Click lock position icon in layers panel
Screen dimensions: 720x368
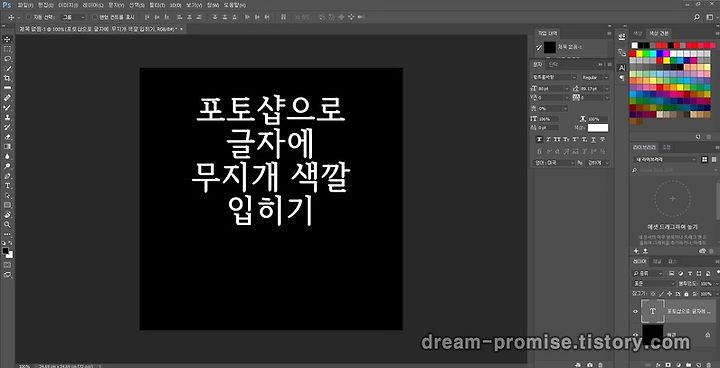(670, 293)
